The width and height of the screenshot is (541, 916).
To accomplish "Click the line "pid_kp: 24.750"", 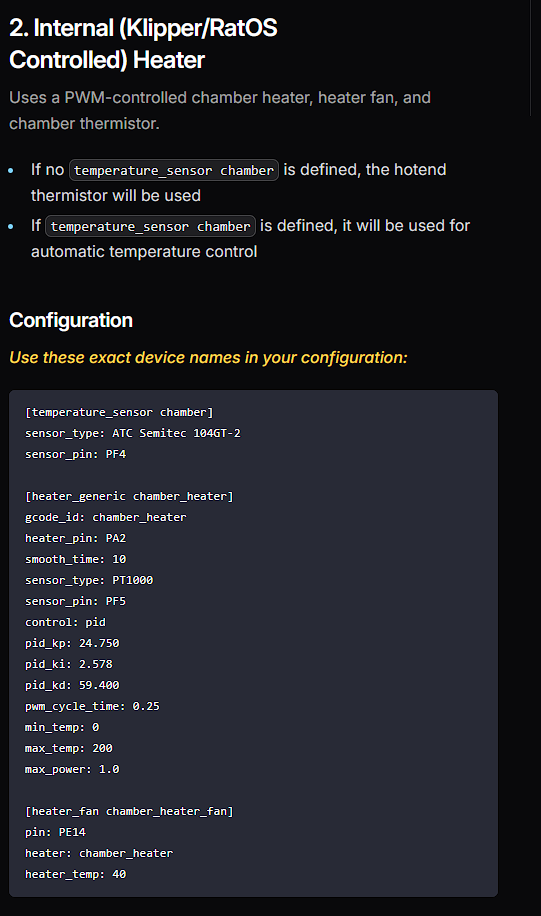I will pyautogui.click(x=72, y=644).
